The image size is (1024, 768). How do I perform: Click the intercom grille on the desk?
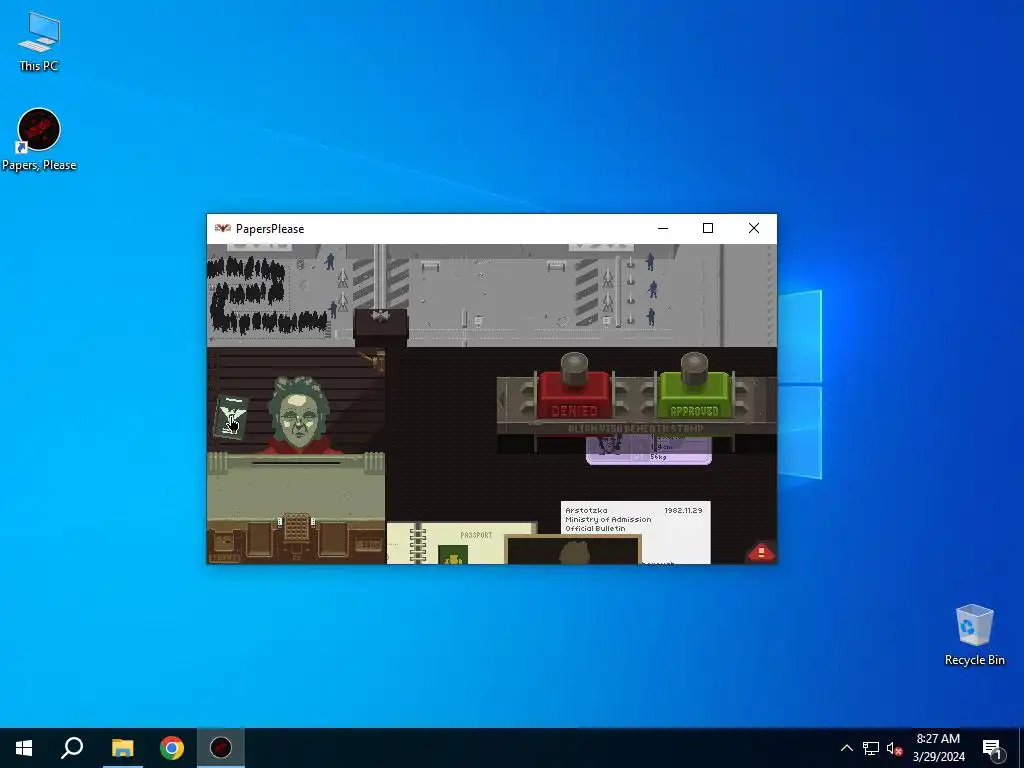[296, 527]
